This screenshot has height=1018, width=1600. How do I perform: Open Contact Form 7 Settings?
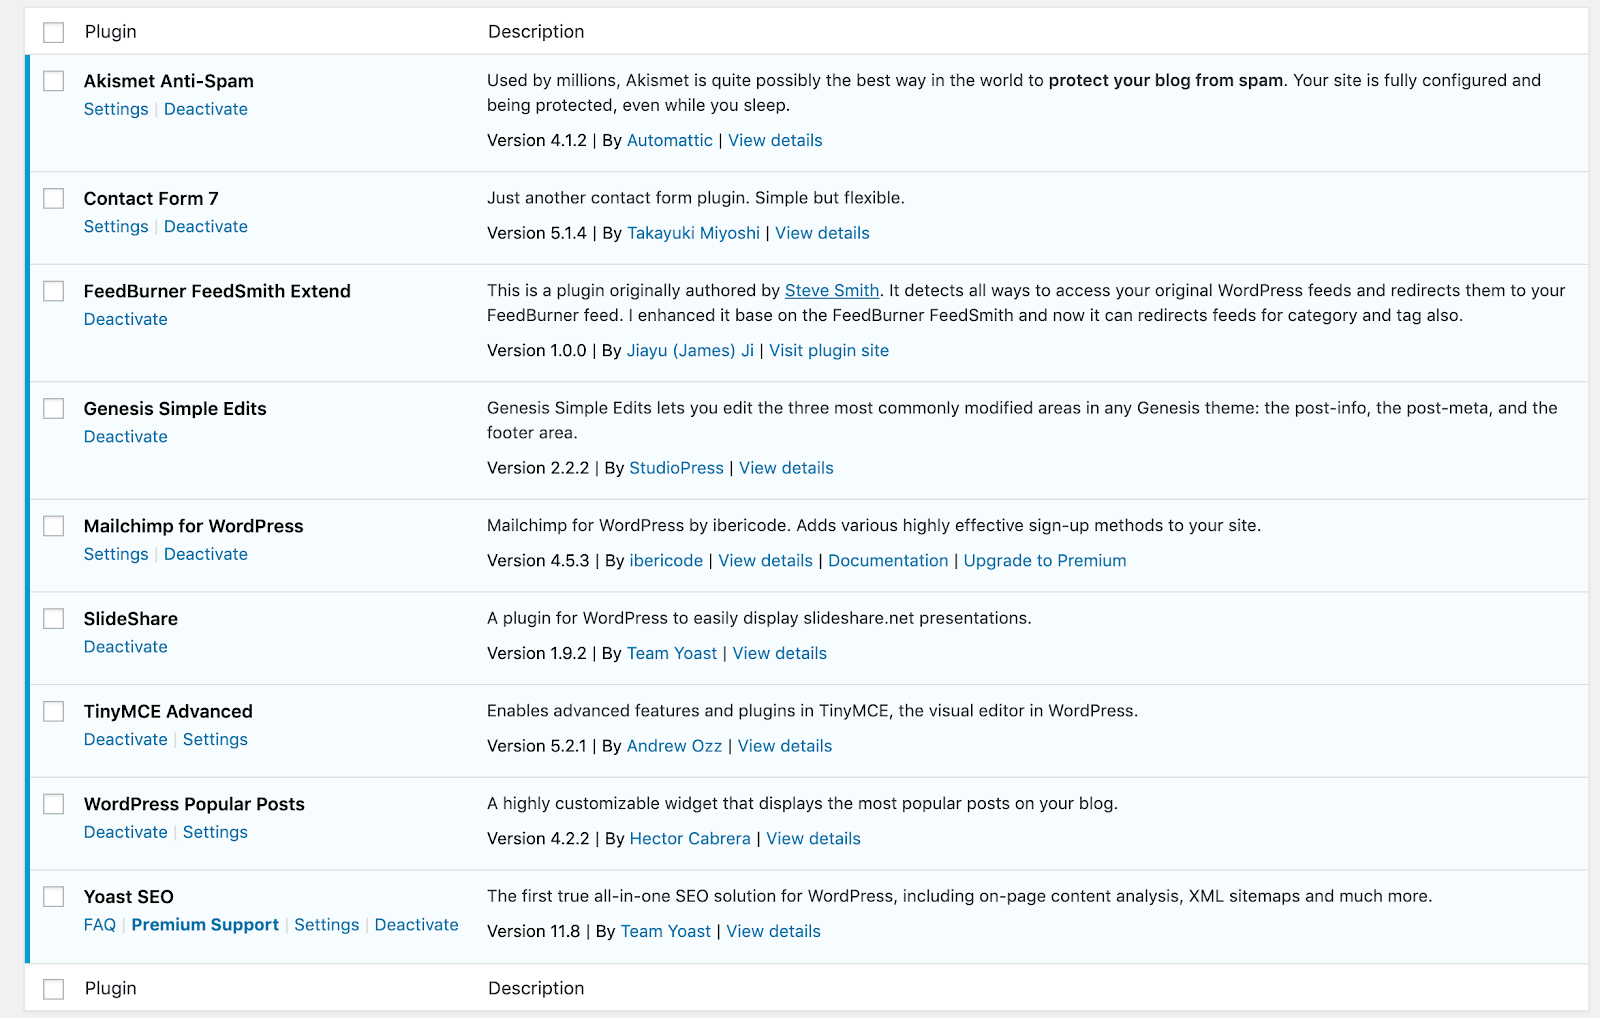pos(116,226)
